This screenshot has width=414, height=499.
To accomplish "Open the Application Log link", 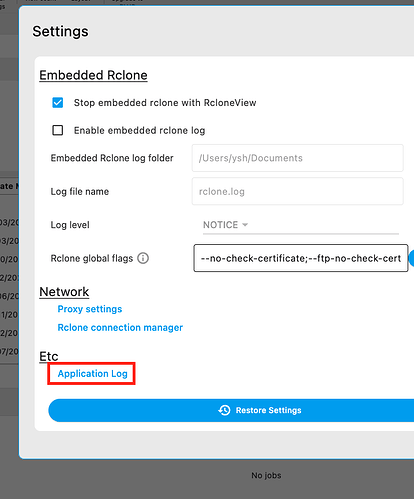I will click(92, 374).
